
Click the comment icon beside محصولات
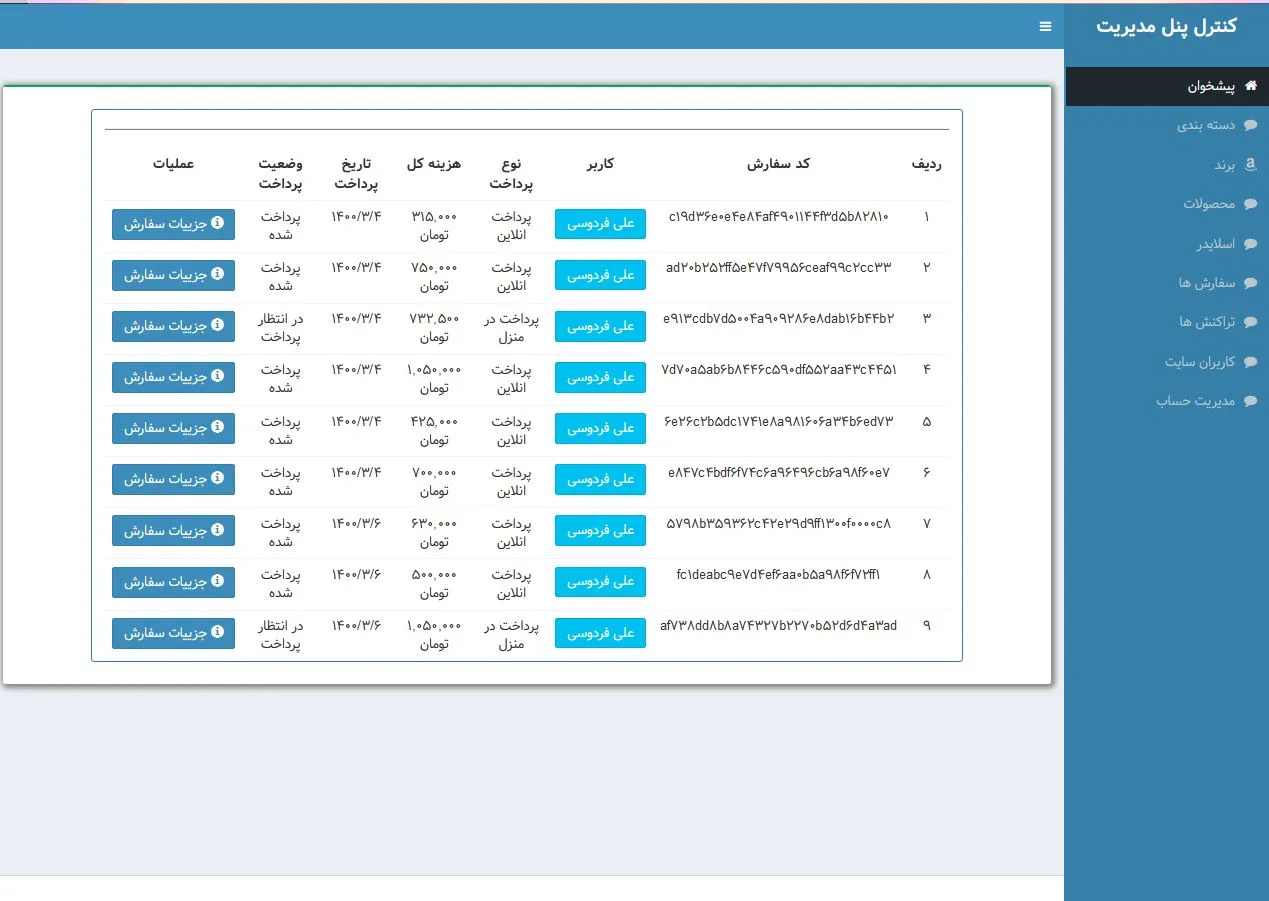coord(1250,204)
